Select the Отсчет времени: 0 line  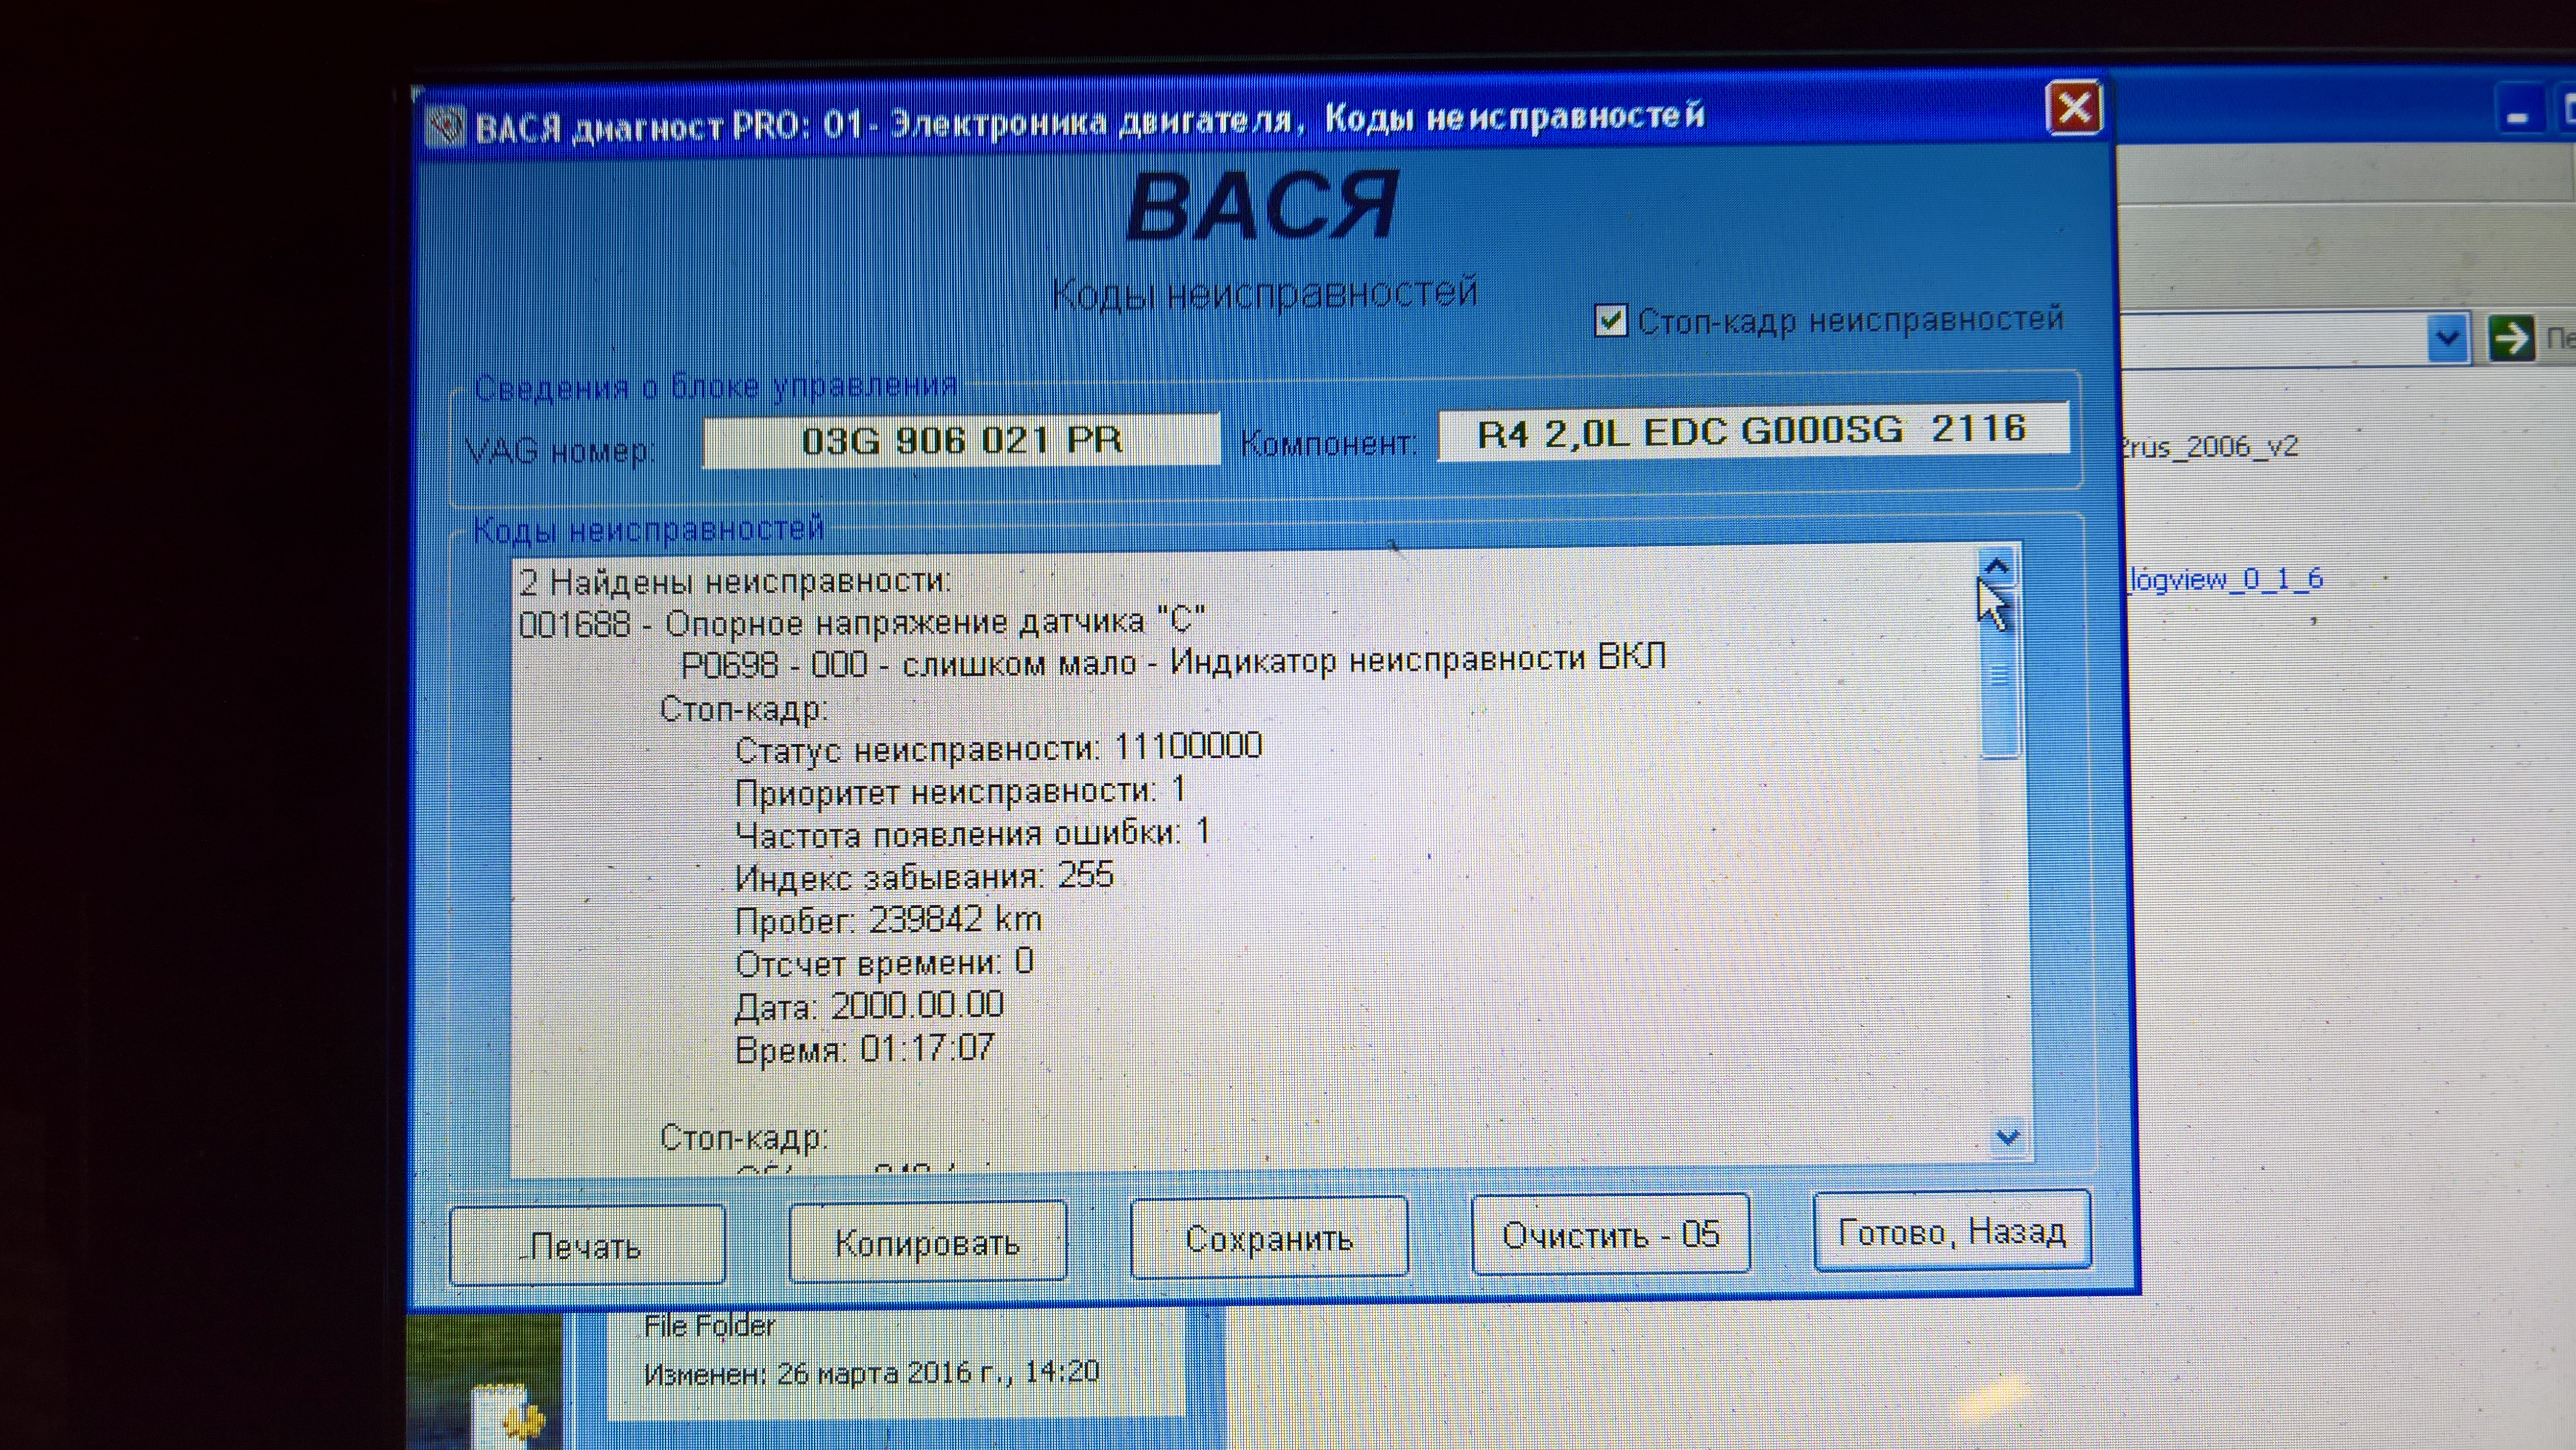[x=884, y=963]
